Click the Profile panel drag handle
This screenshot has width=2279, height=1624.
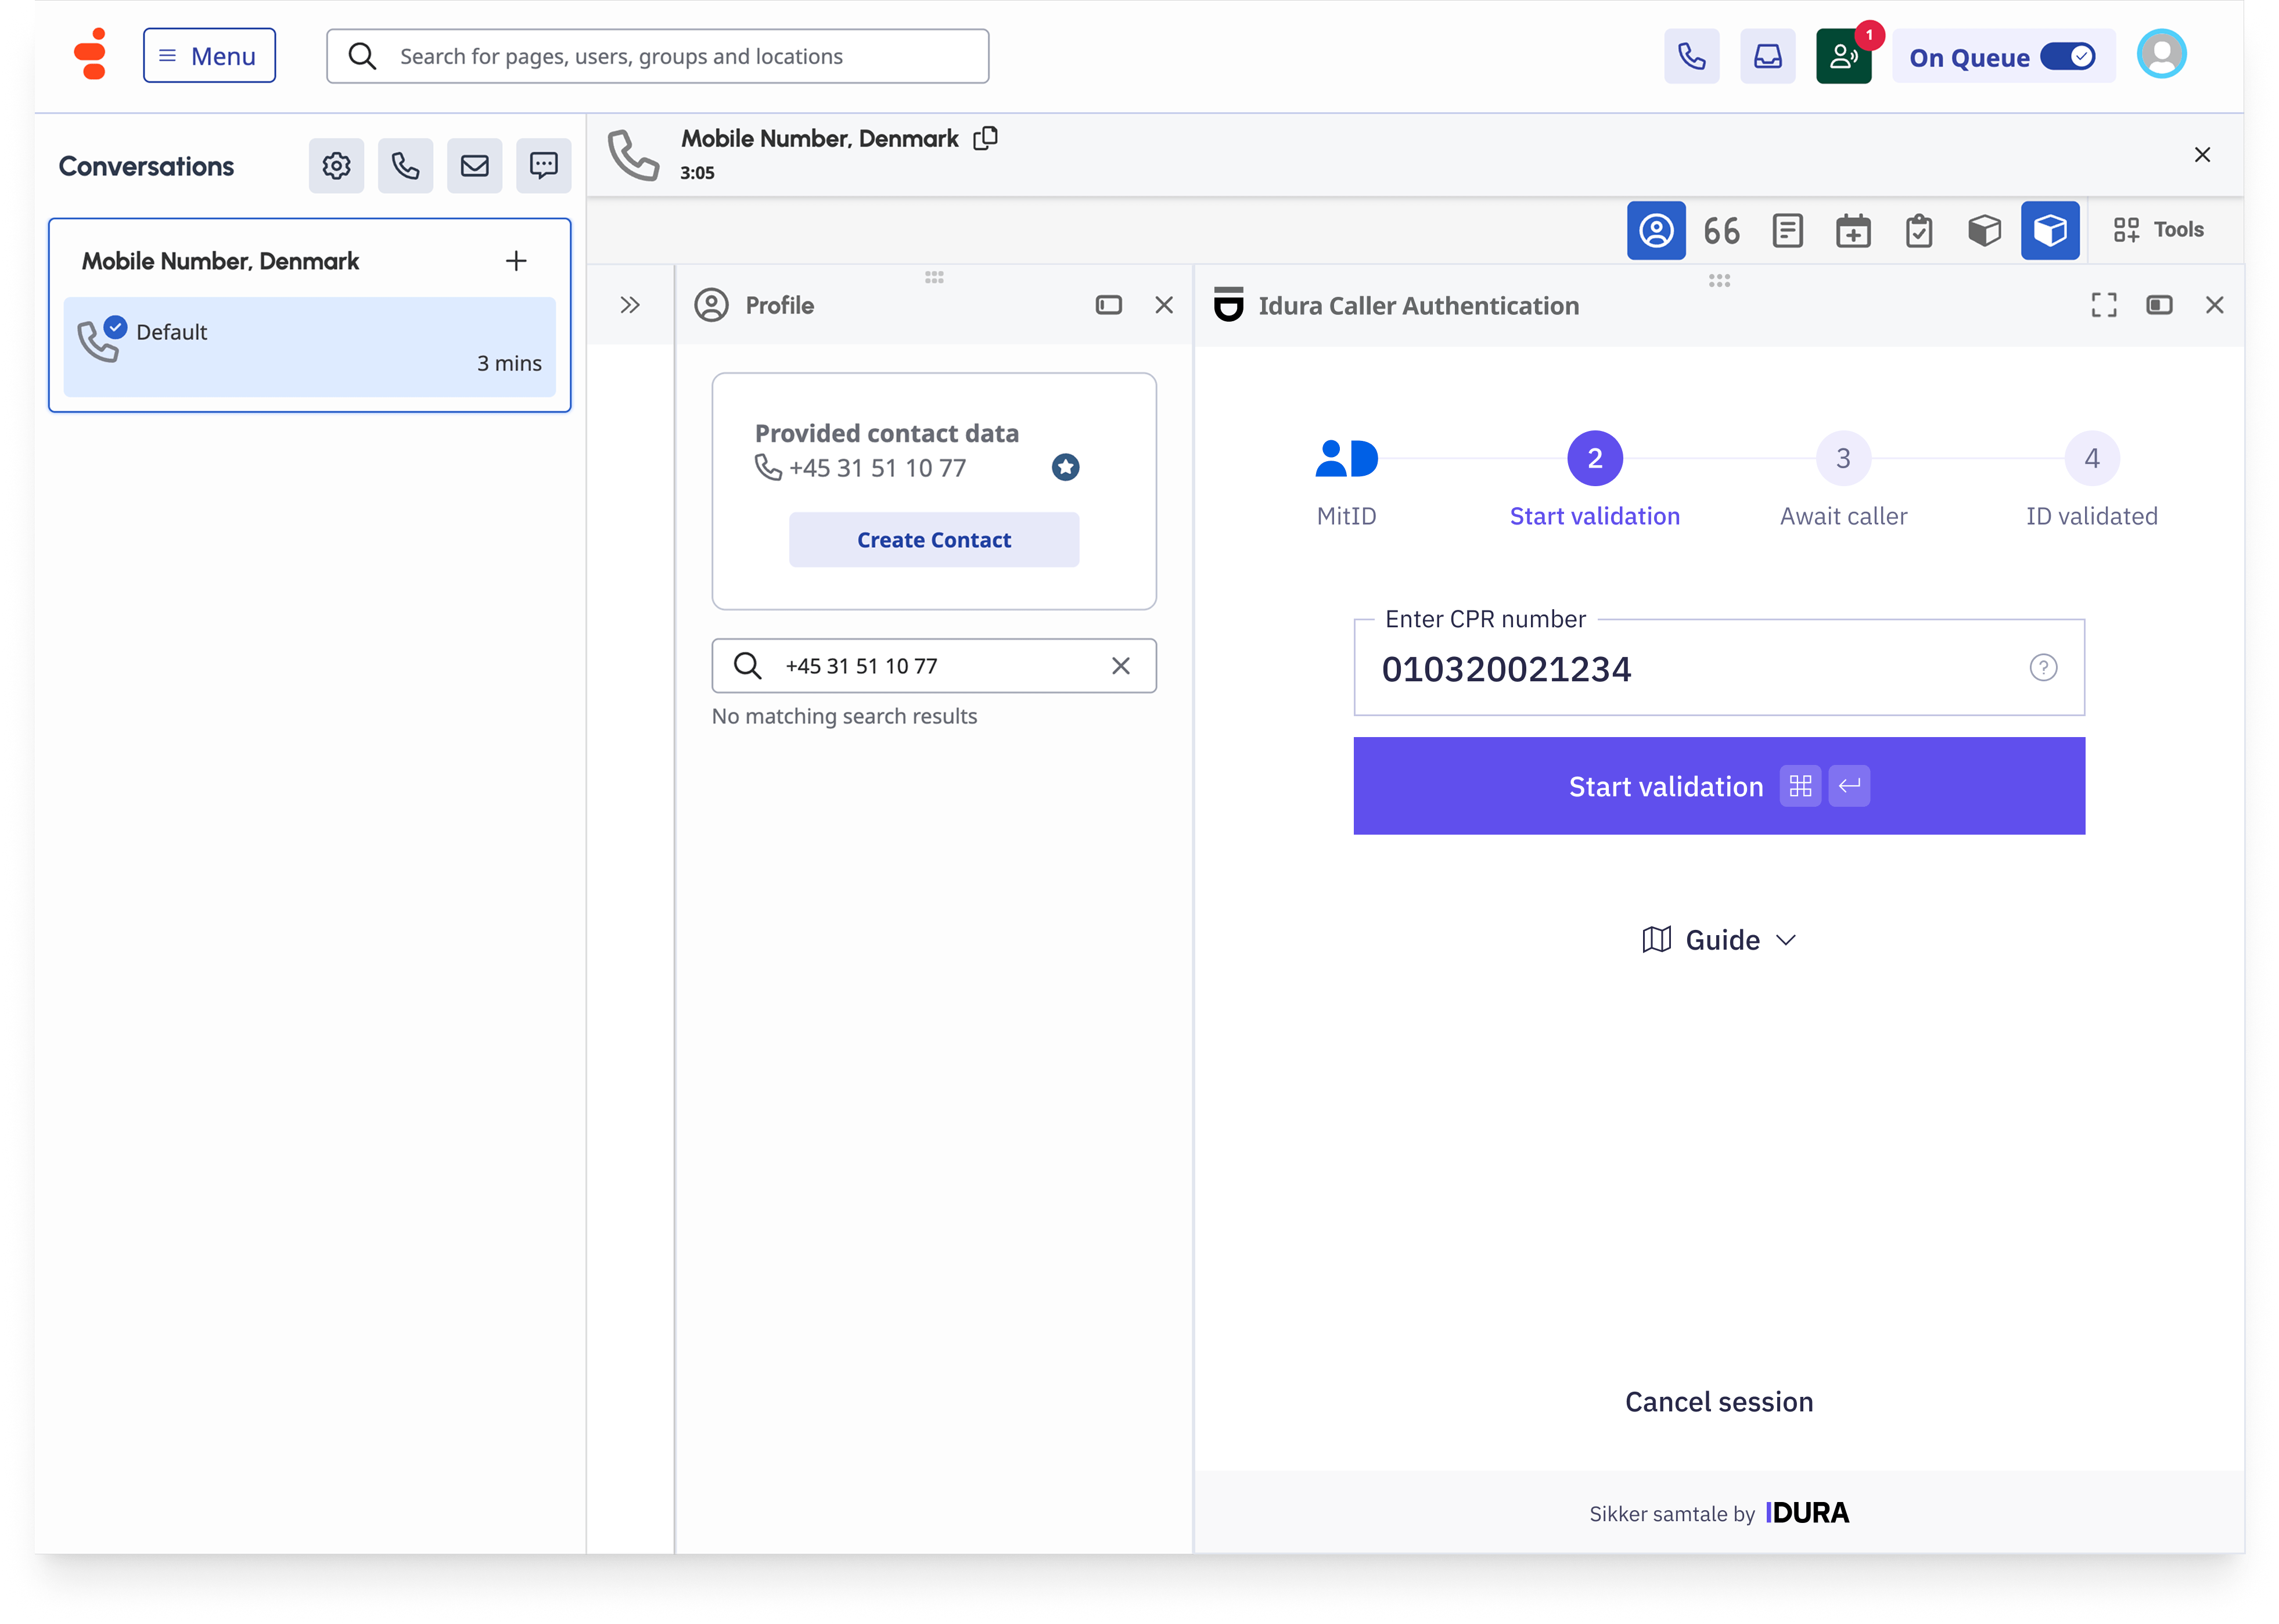(x=934, y=277)
